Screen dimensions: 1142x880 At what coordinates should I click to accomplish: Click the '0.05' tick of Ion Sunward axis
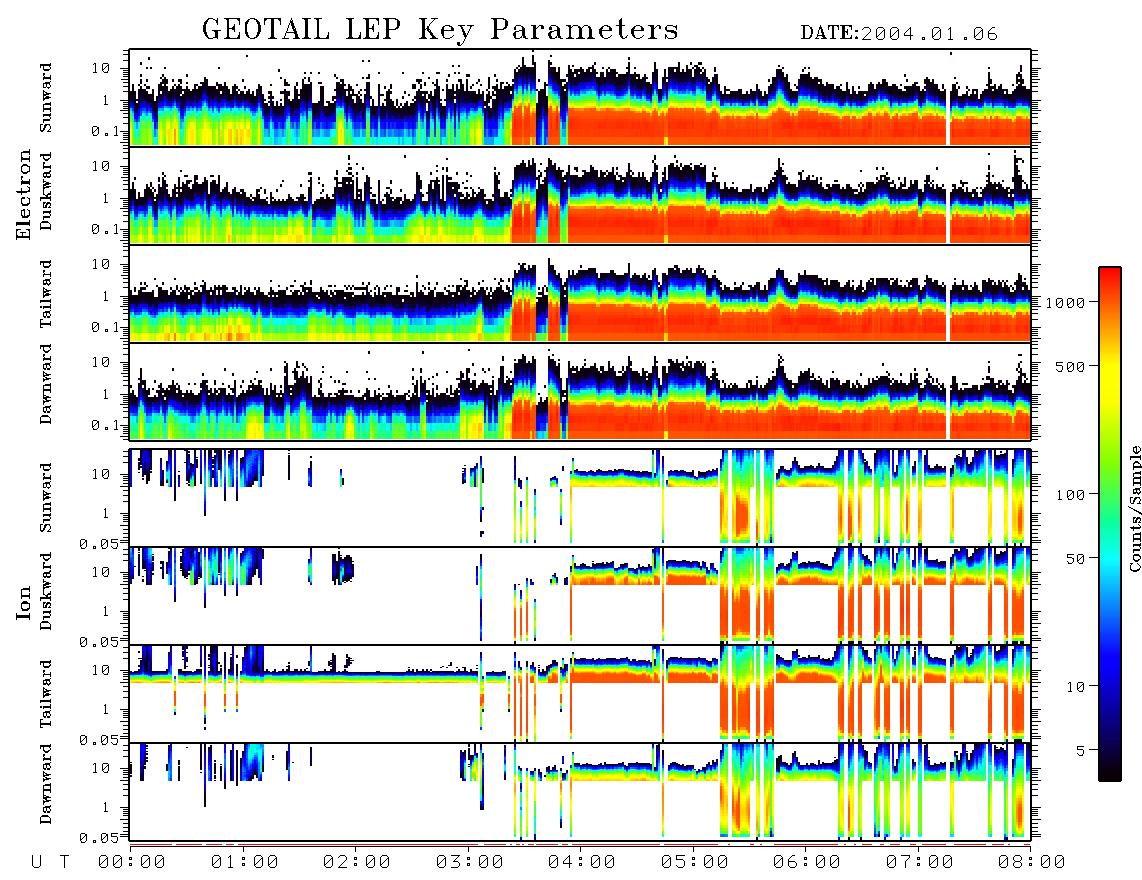(98, 543)
